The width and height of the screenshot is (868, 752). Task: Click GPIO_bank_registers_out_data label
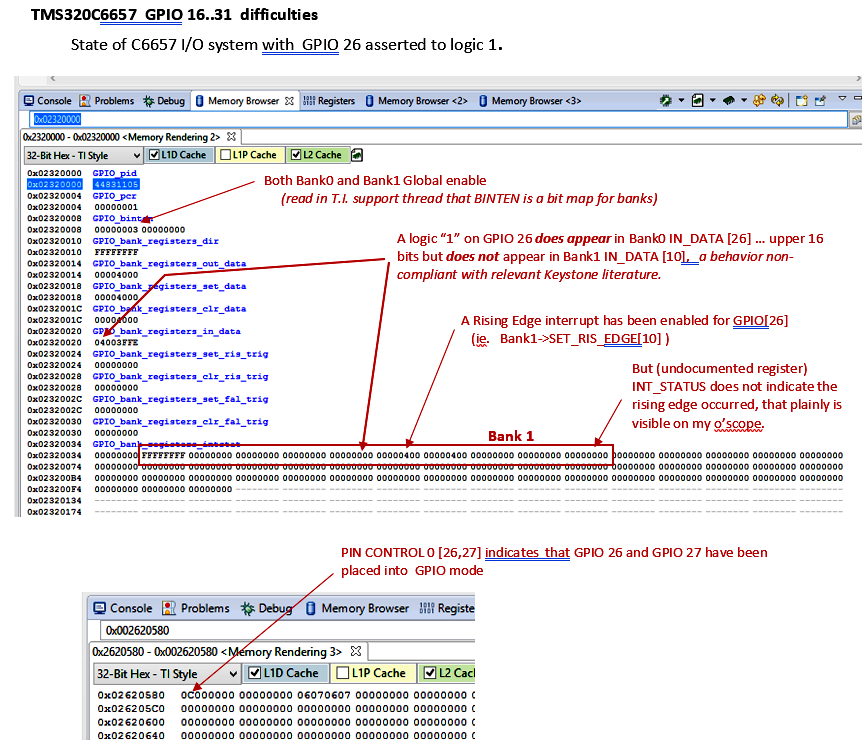click(169, 264)
